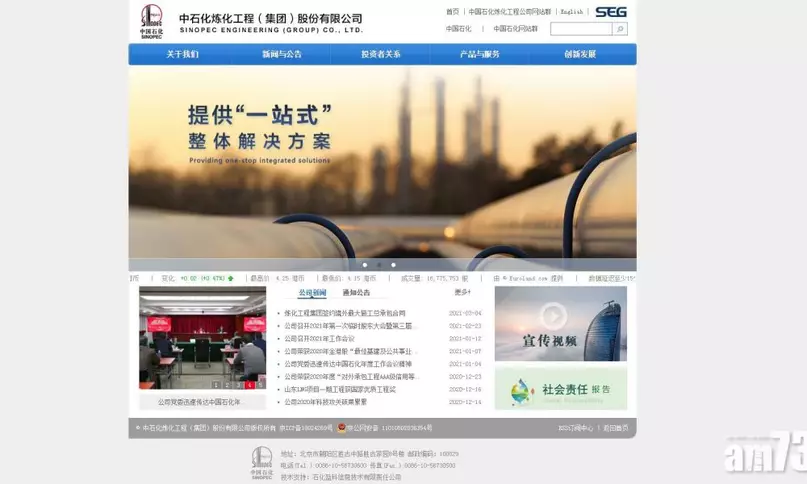Image resolution: width=807 pixels, height=484 pixels.
Task: Select slide 2 of news photos
Action: (227, 385)
